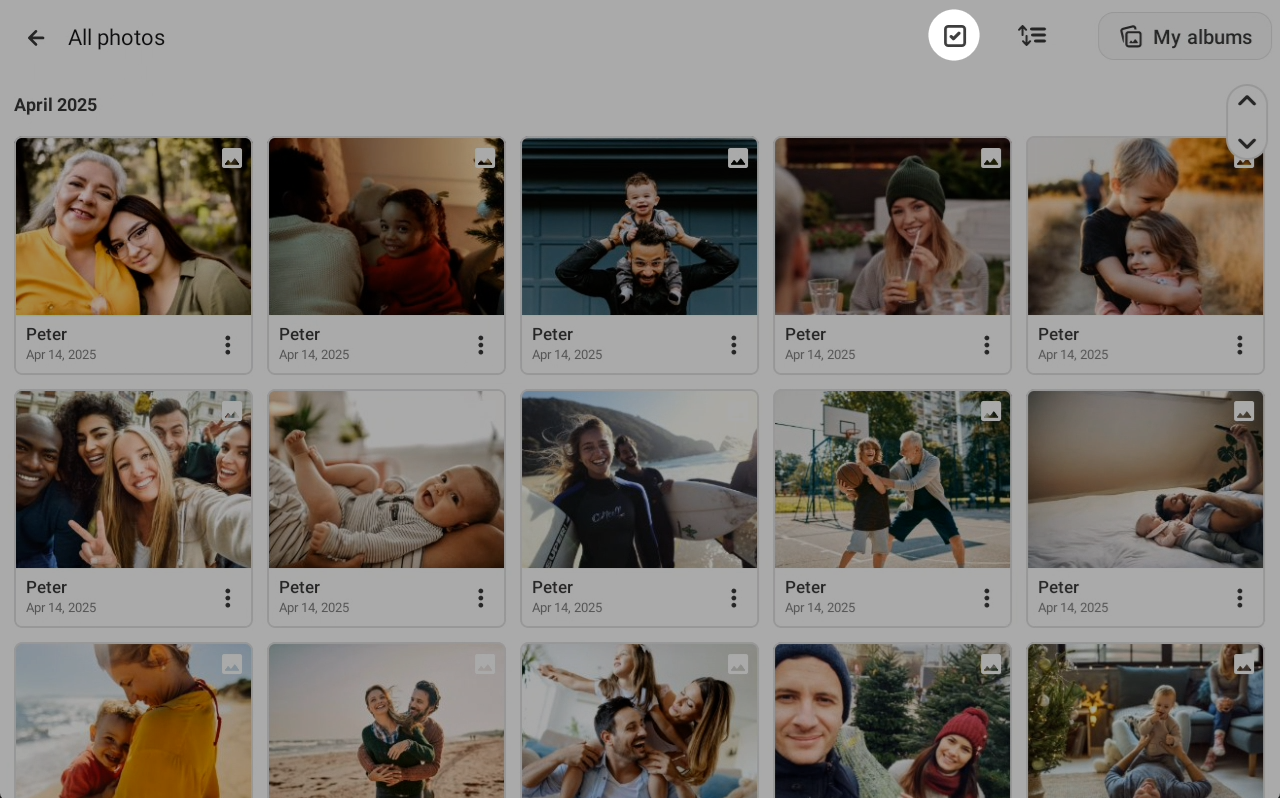Image resolution: width=1280 pixels, height=798 pixels.
Task: Open the family piggyback photo
Action: click(639, 721)
